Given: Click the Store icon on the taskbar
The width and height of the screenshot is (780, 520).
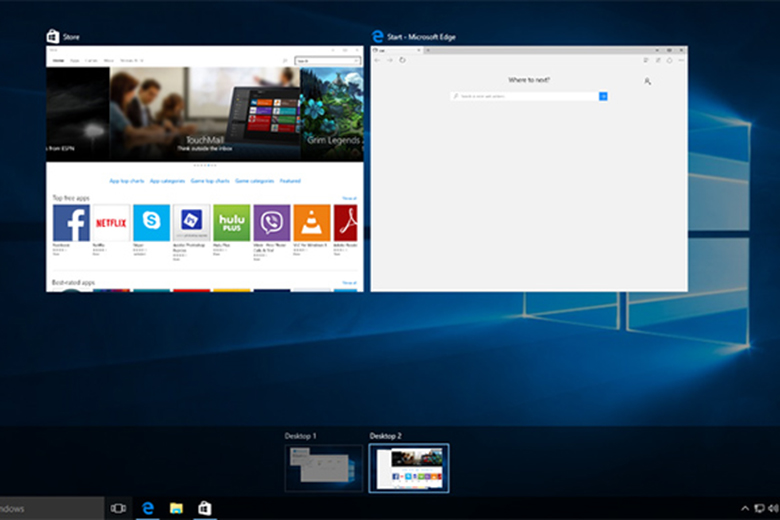Looking at the screenshot, I should 205,508.
